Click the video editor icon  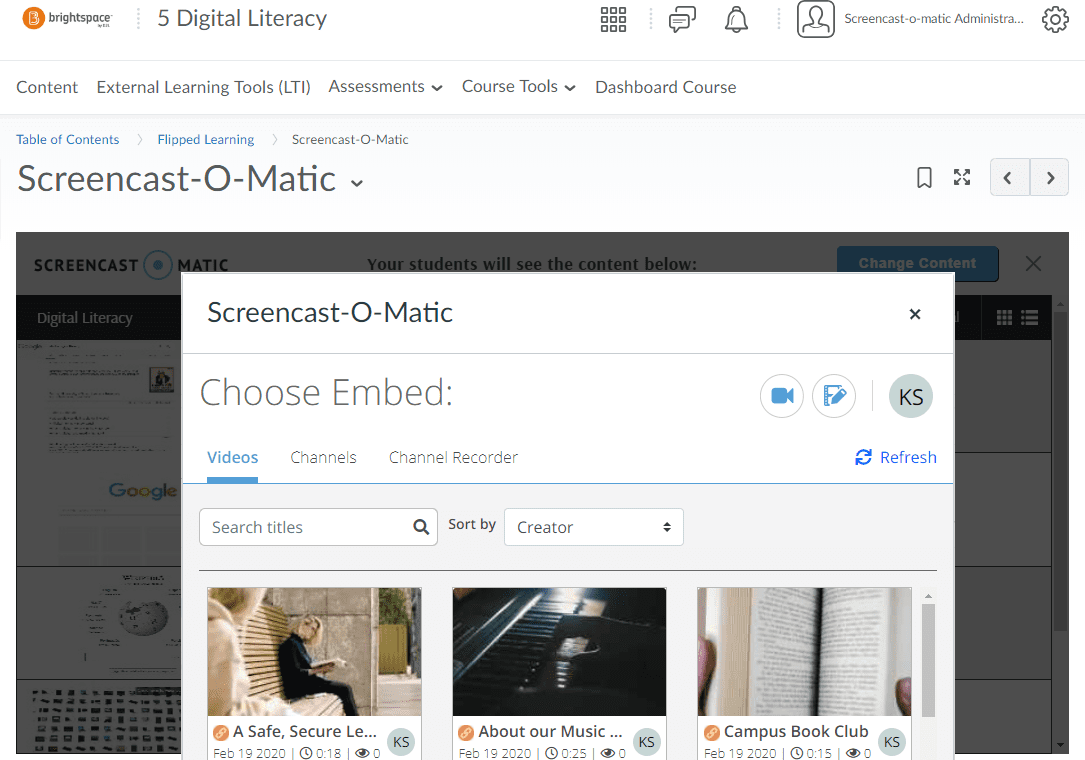tap(834, 396)
